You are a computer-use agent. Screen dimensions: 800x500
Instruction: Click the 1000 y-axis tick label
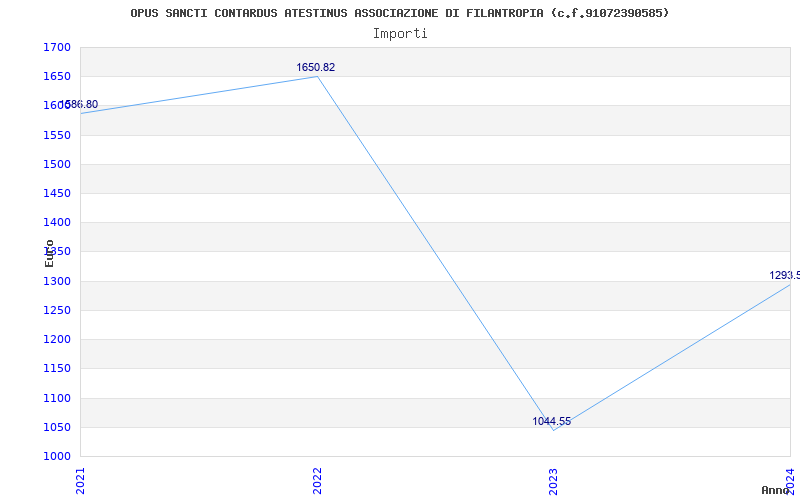(57, 456)
